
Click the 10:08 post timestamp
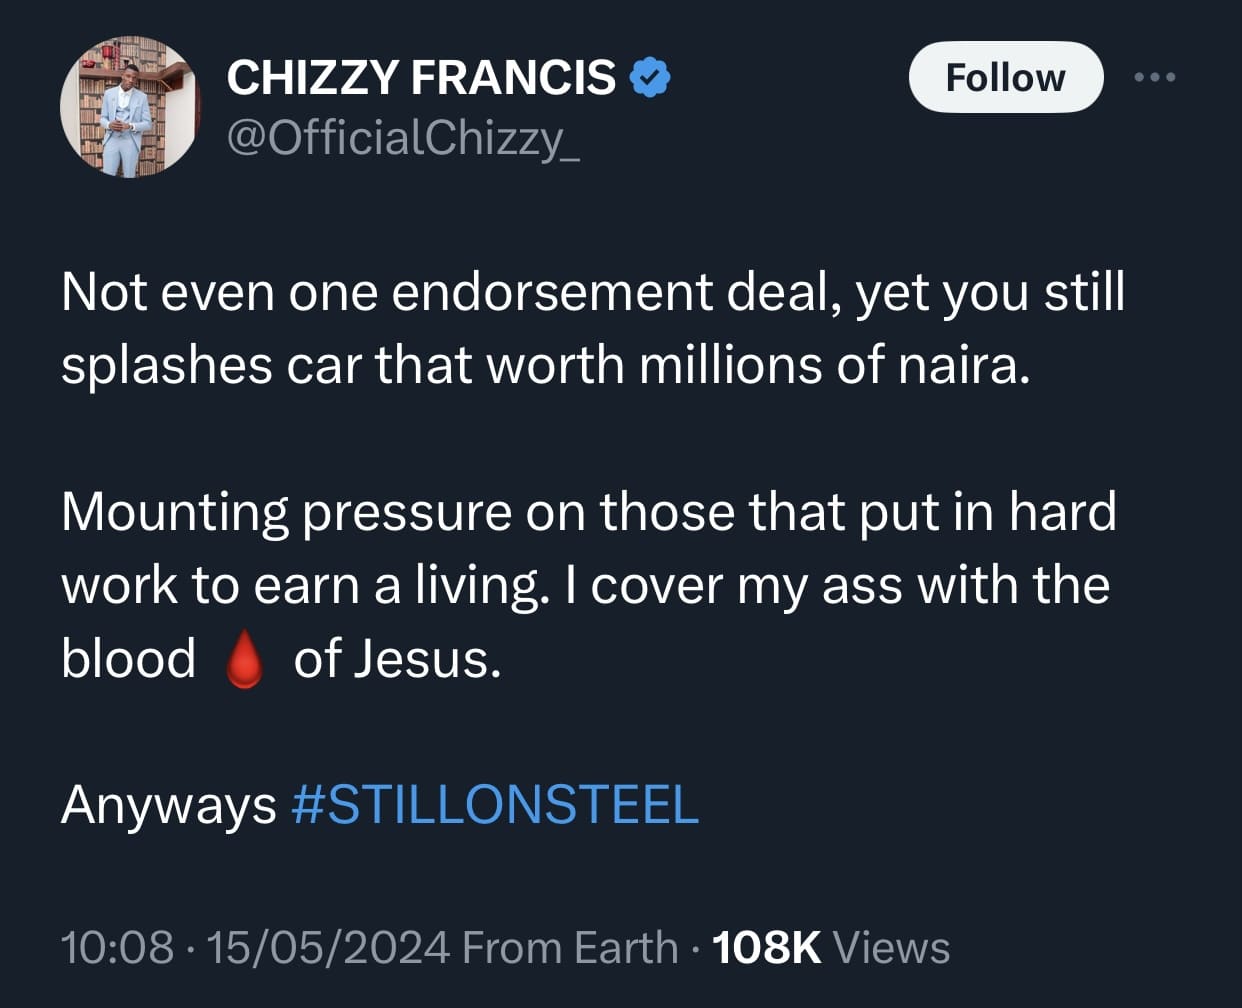[117, 947]
